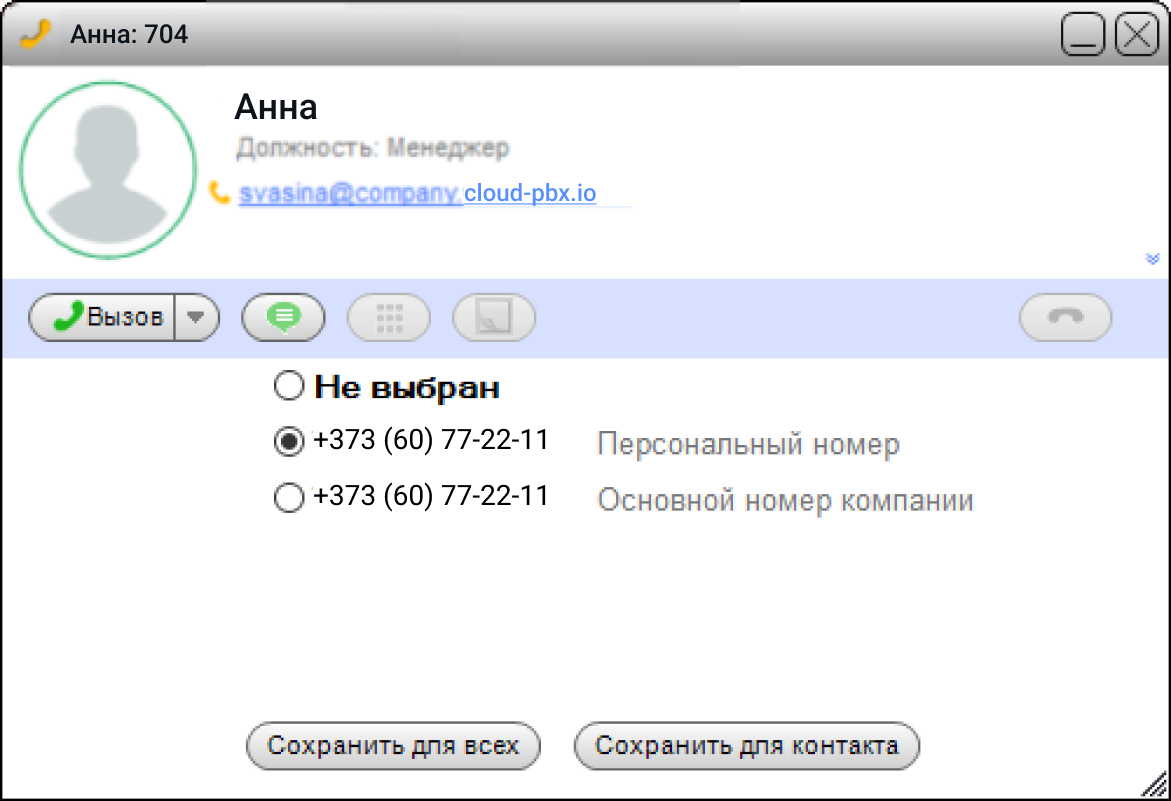Minimize the Анна: 704 window
Viewport: 1171px width, 801px height.
point(1083,35)
